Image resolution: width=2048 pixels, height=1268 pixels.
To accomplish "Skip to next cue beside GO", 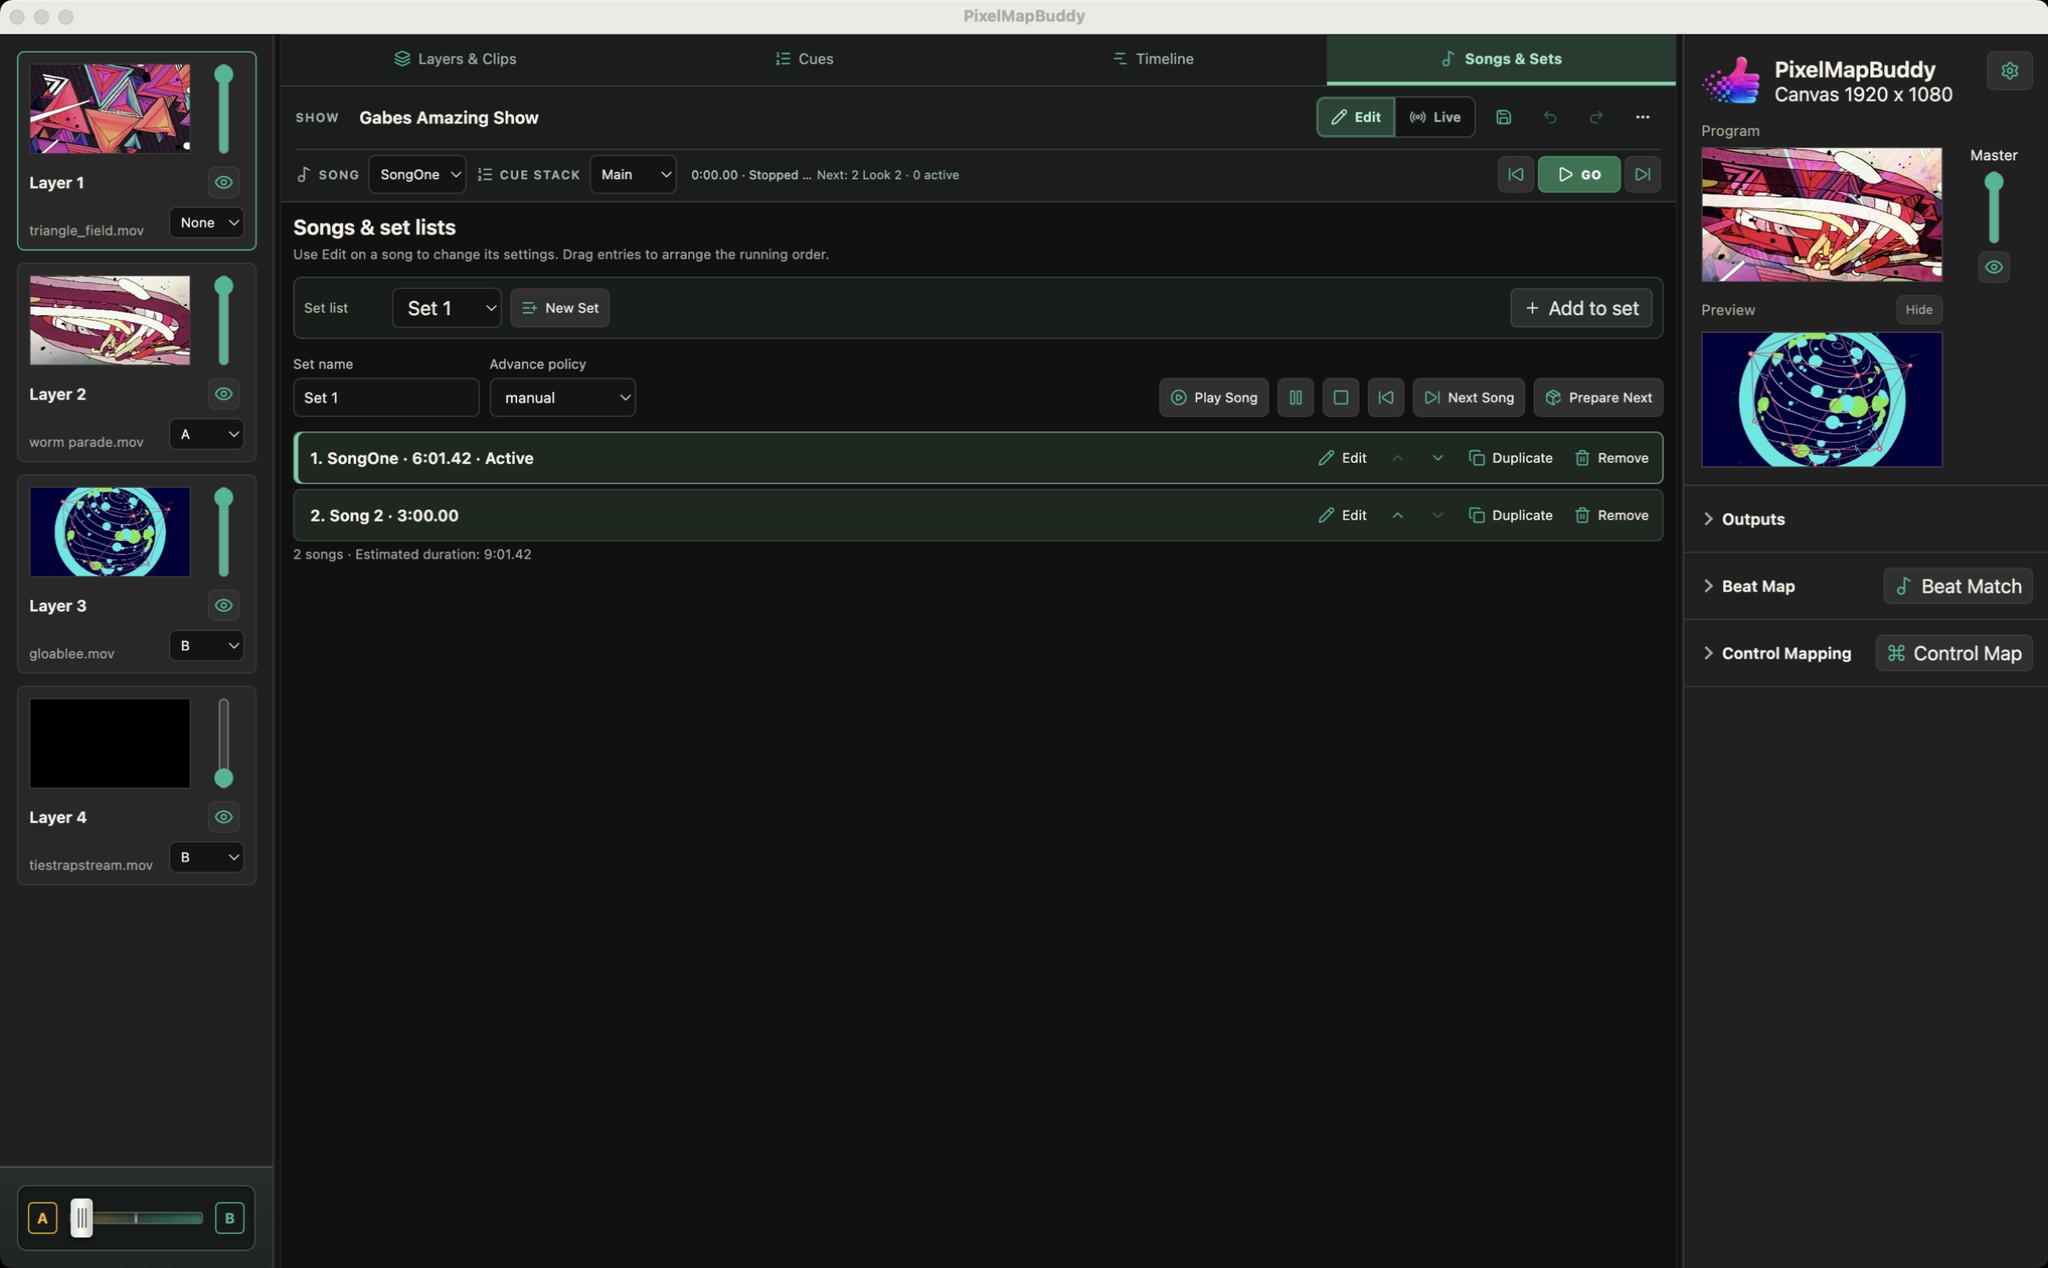I will coord(1642,174).
